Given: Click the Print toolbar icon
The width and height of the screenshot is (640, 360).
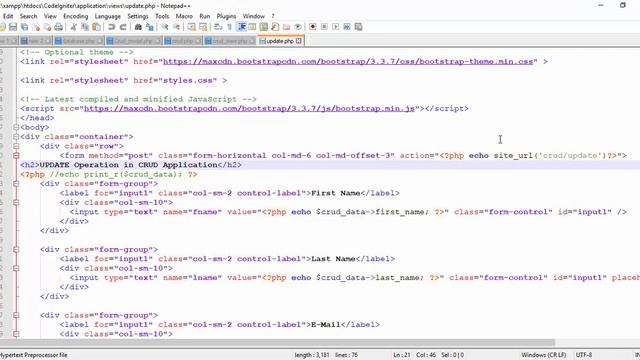Looking at the screenshot, I should click(x=59, y=27).
